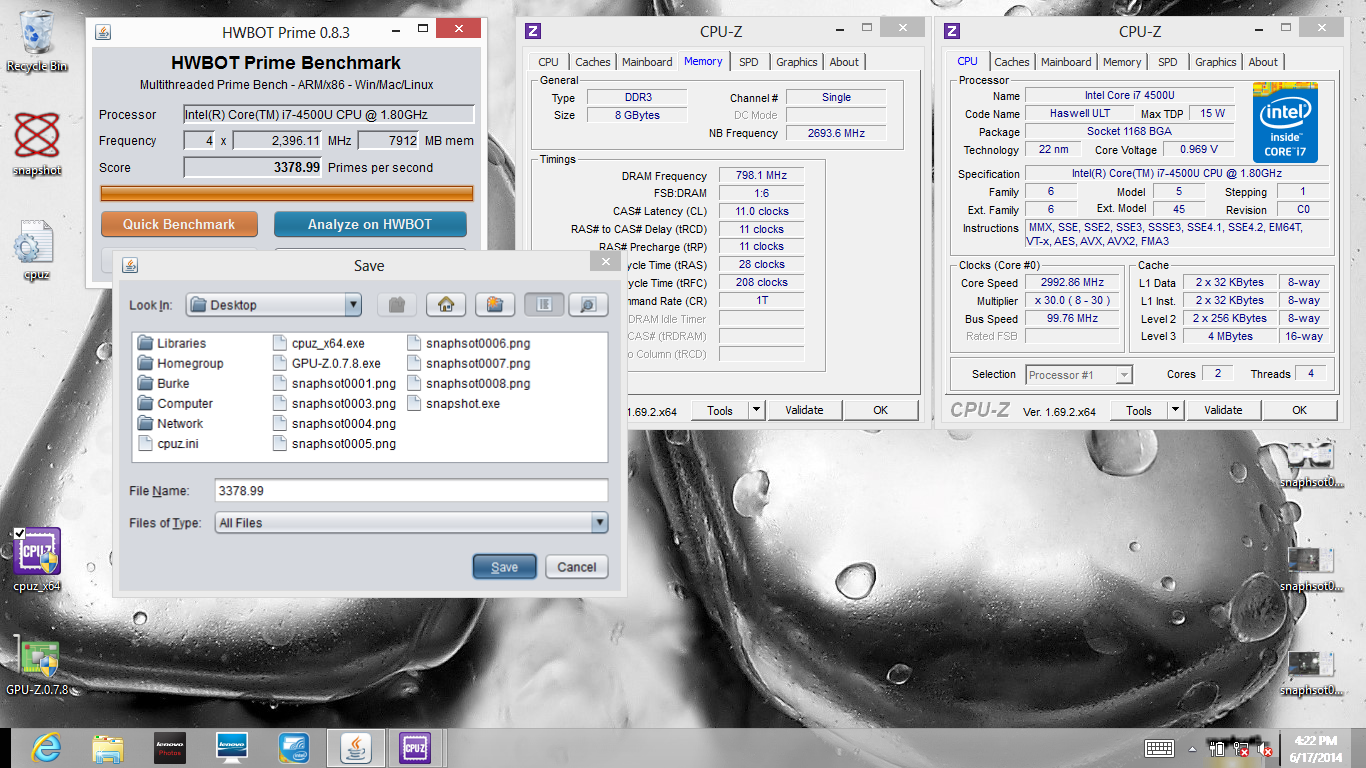This screenshot has width=1366, height=768.
Task: Click the HWBOT benchmark progress bar
Action: pos(287,193)
